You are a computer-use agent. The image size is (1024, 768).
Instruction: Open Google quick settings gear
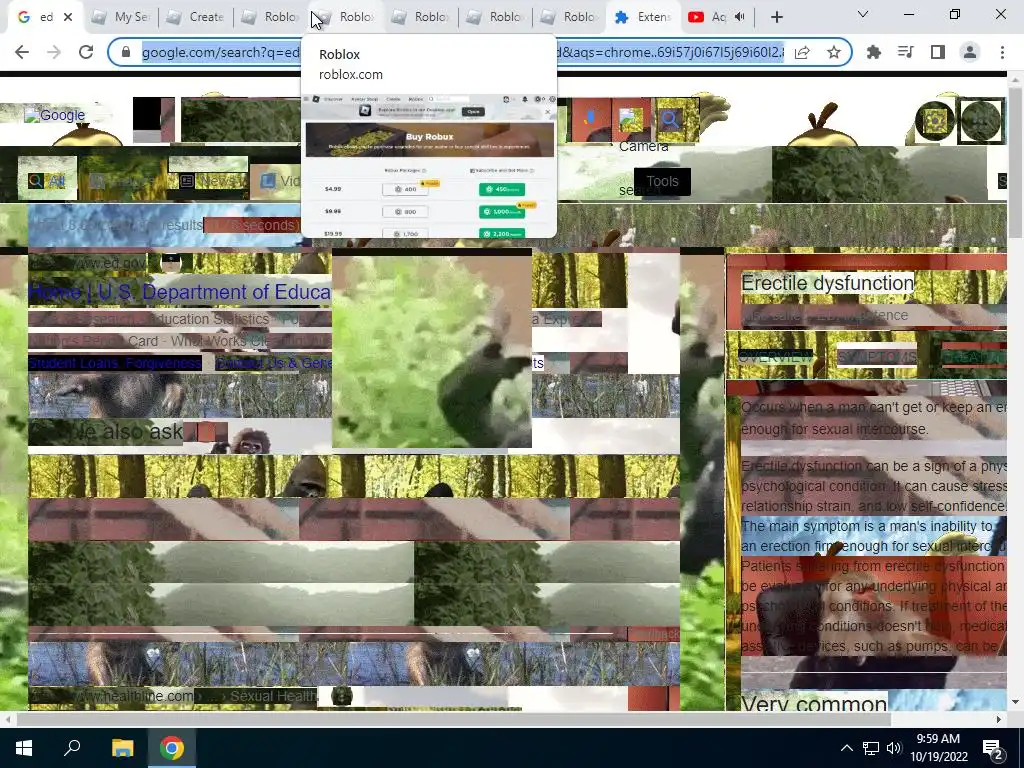[936, 121]
